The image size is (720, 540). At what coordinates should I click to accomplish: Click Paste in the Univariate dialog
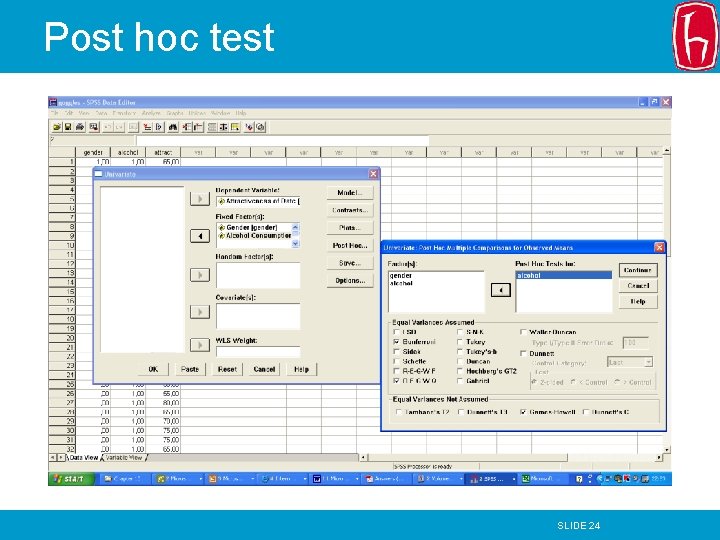click(190, 369)
